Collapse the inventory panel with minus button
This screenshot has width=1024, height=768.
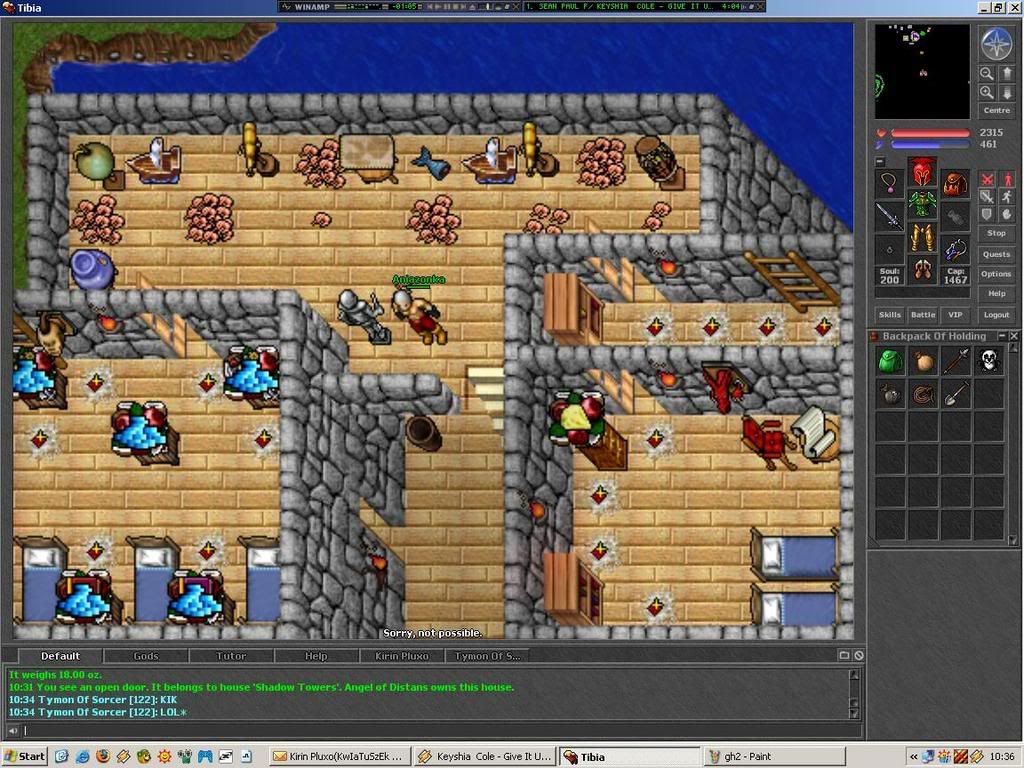click(x=880, y=161)
